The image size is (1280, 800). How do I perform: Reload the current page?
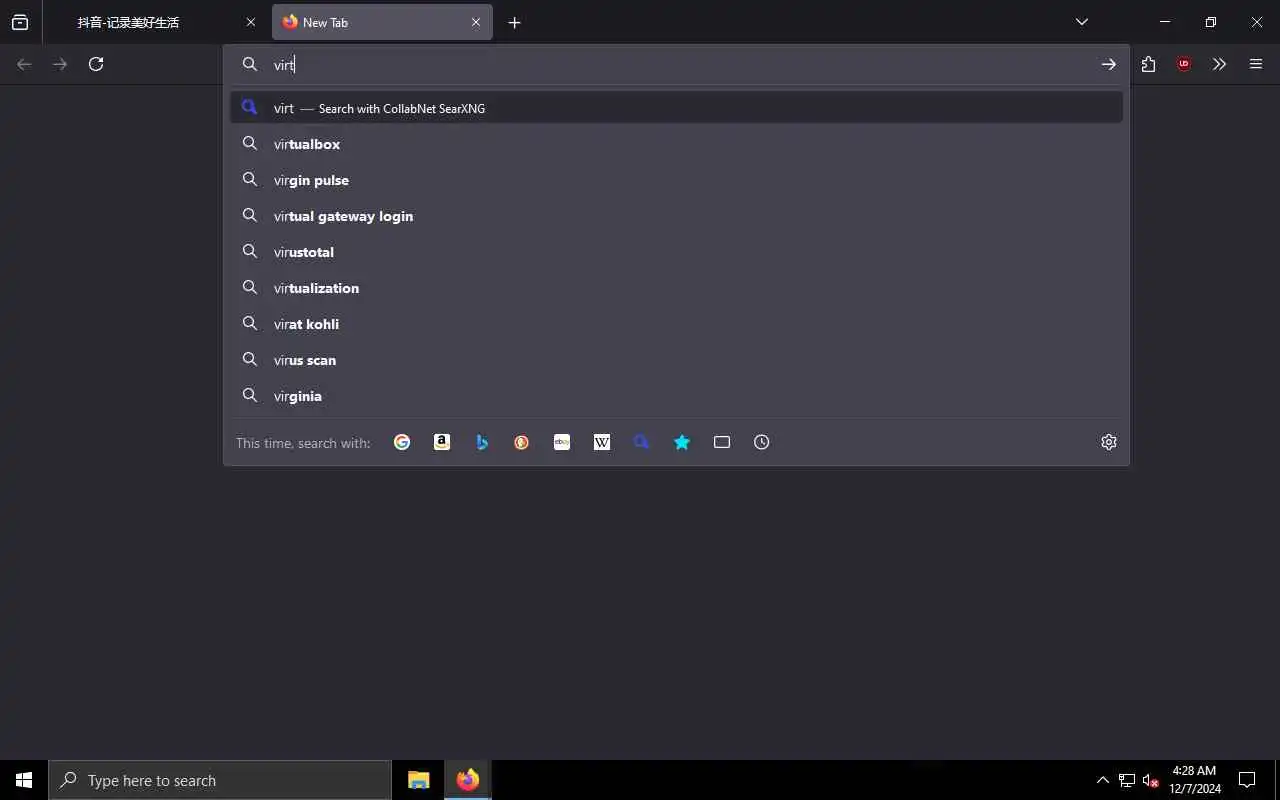96,64
